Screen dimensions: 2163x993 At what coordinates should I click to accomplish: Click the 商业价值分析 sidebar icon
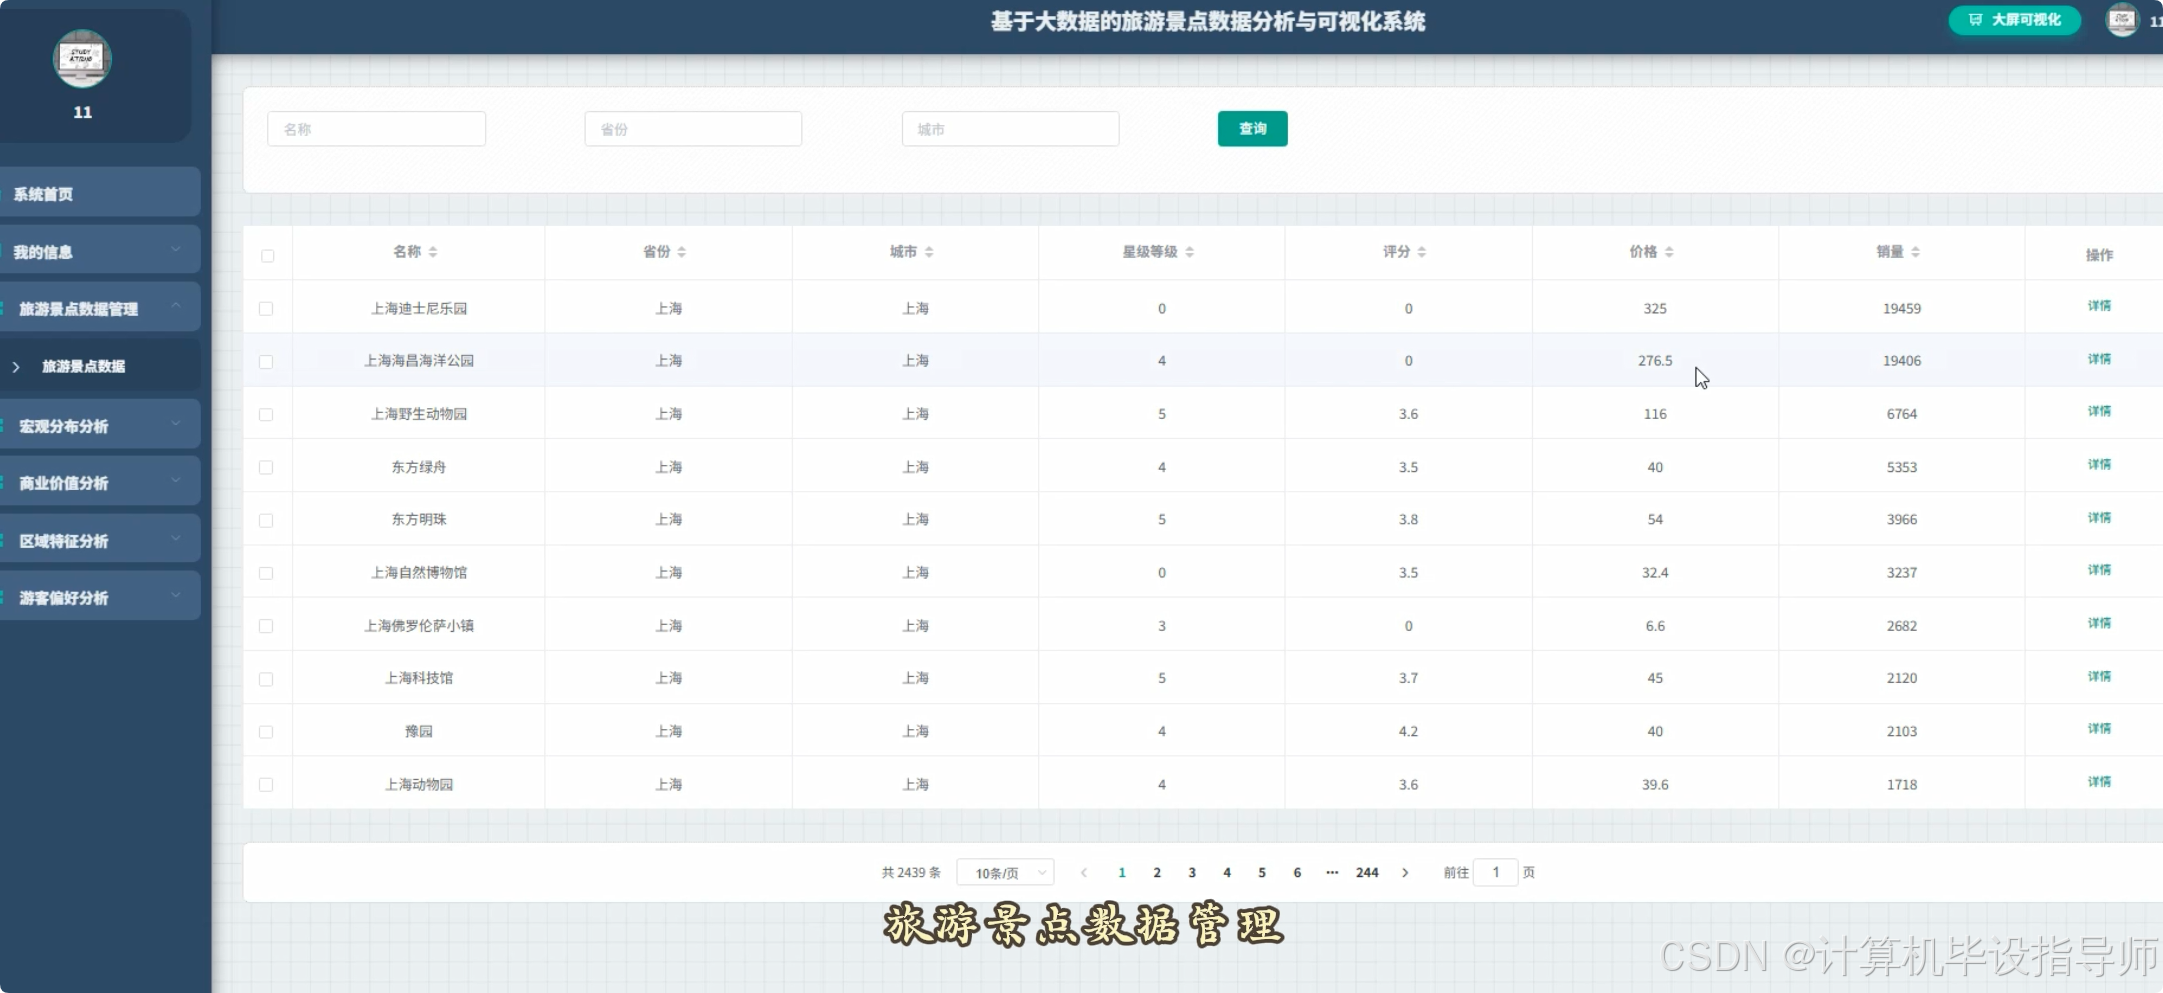(x=5, y=481)
